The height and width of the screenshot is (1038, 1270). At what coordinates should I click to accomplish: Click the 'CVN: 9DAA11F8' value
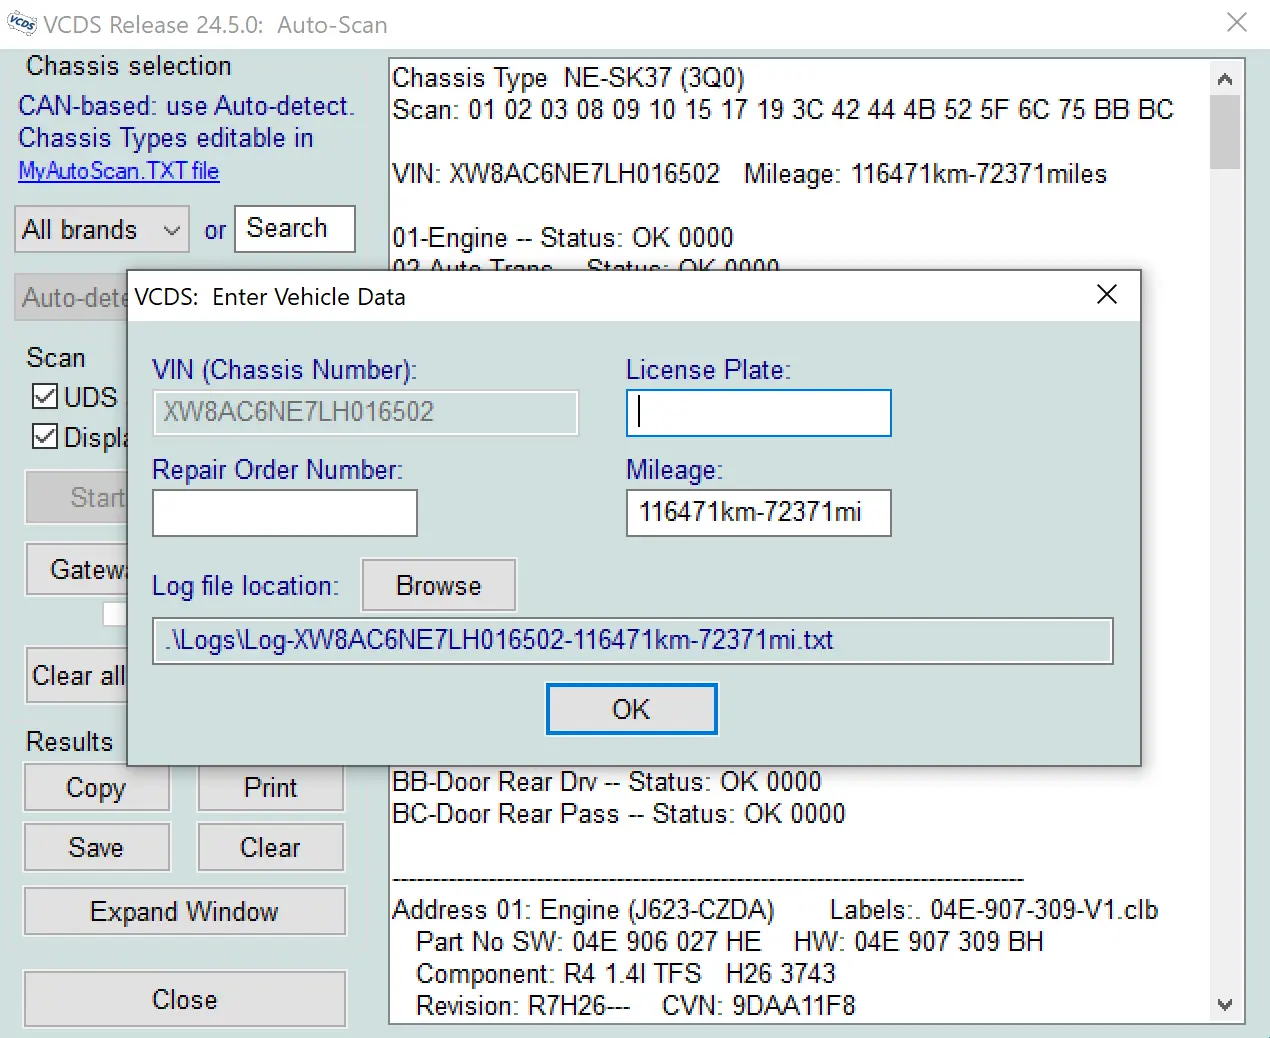point(759,1006)
